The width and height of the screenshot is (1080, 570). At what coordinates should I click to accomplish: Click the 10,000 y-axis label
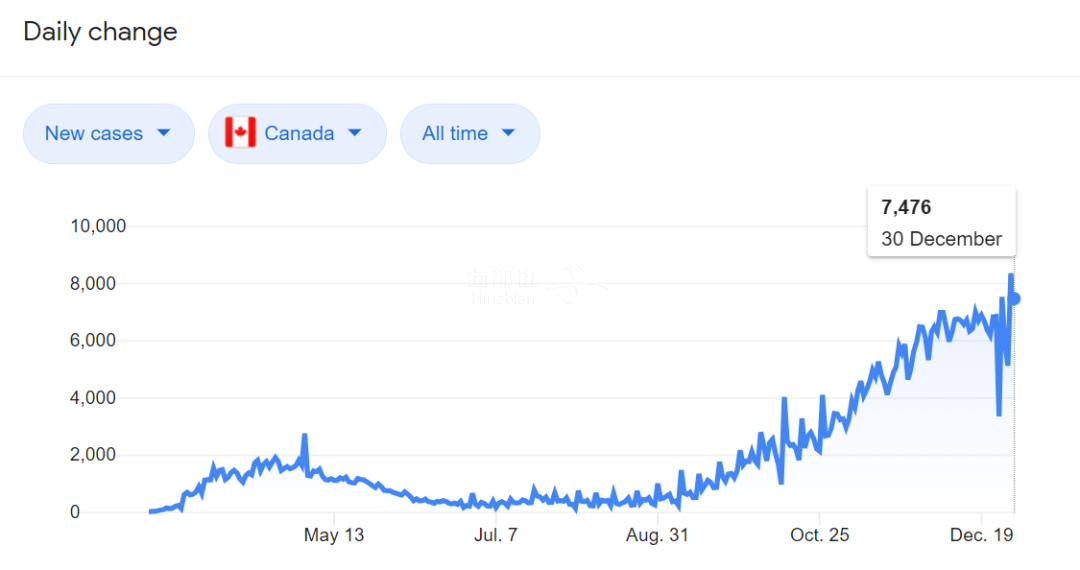98,226
